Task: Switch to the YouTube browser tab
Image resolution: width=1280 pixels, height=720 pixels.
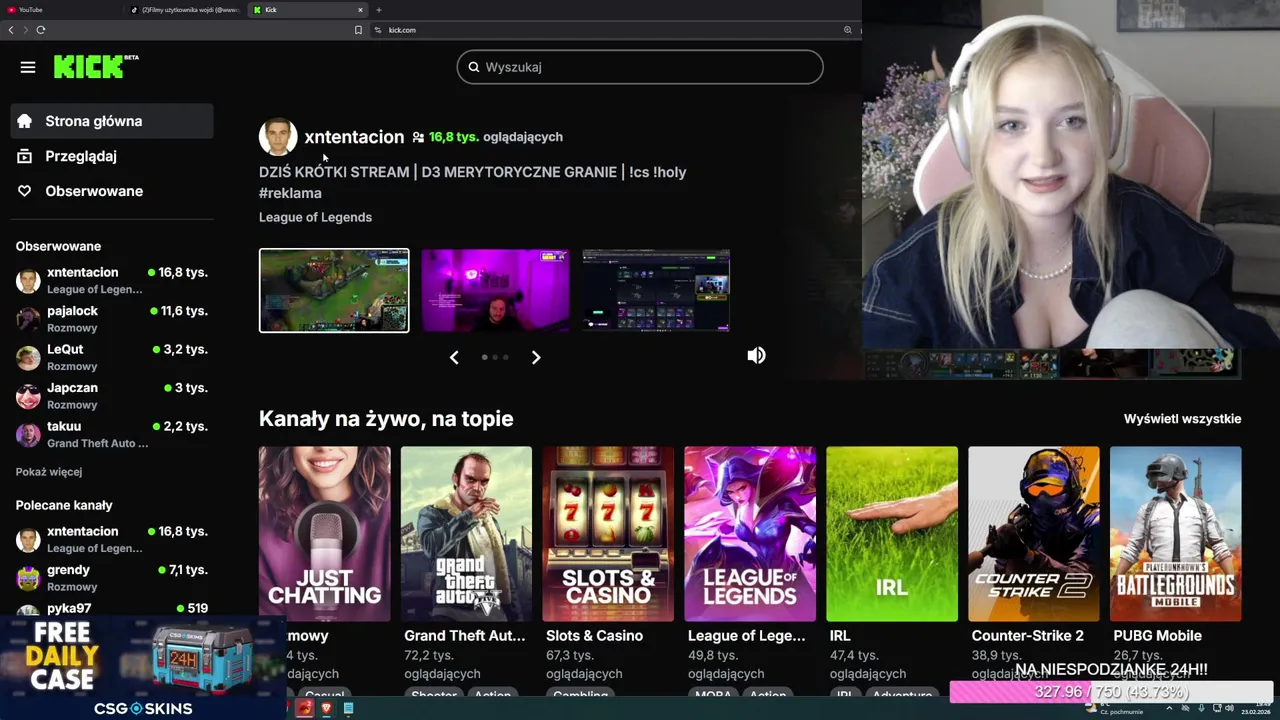Action: click(62, 10)
